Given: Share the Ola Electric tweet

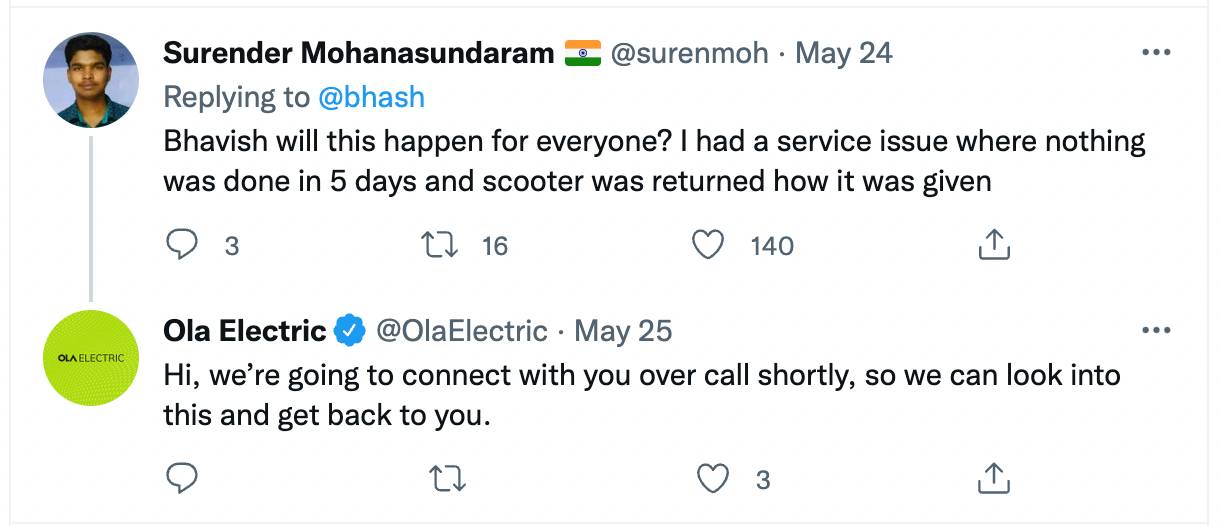Looking at the screenshot, I should [991, 478].
